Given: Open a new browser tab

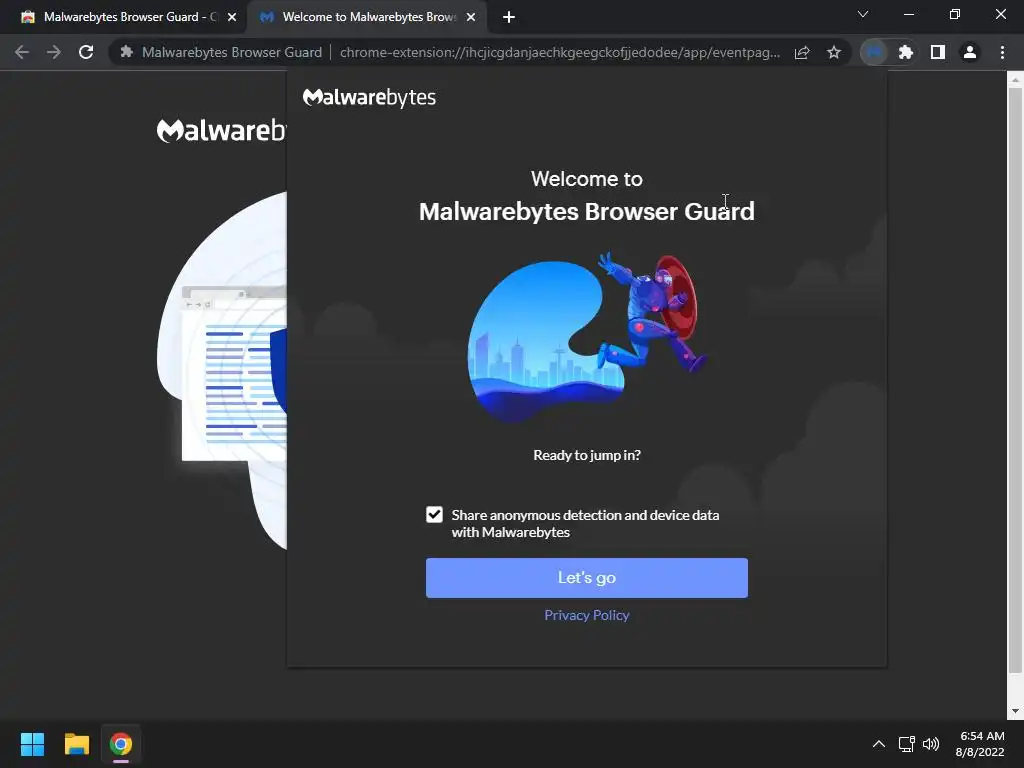Looking at the screenshot, I should coord(509,17).
